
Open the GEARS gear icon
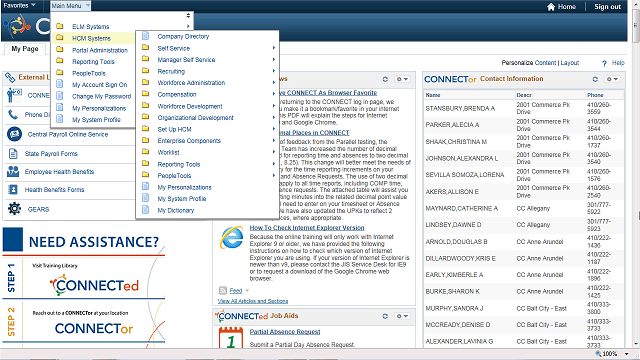click(14, 209)
